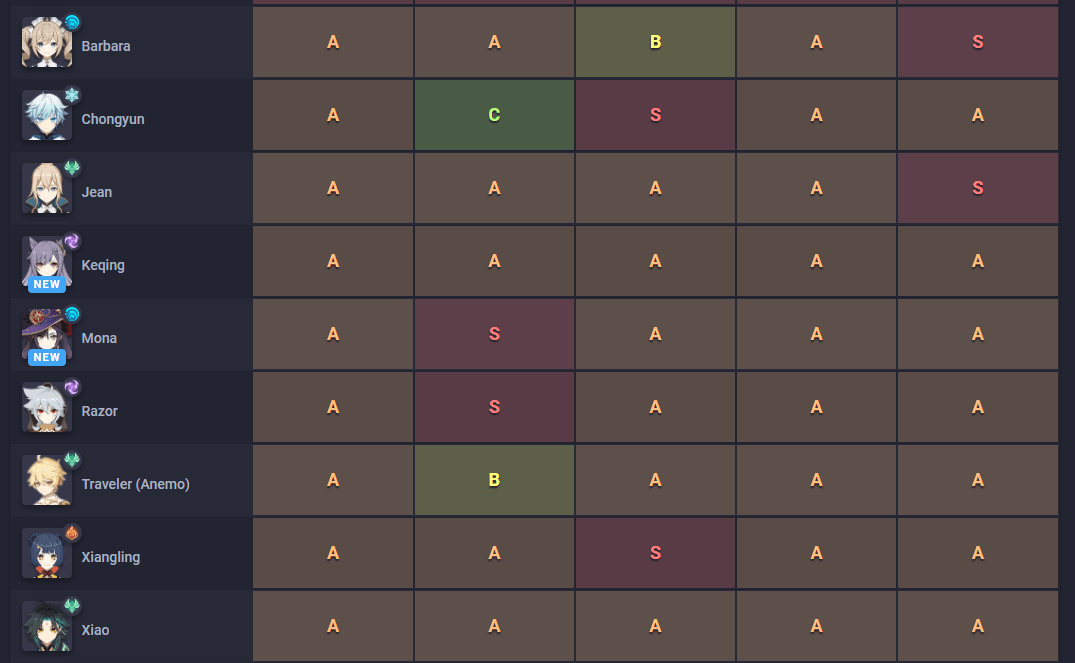Screen dimensions: 1075x663
Task: Click Traveler (Anemo)'s B tier cell
Action: click(x=494, y=480)
